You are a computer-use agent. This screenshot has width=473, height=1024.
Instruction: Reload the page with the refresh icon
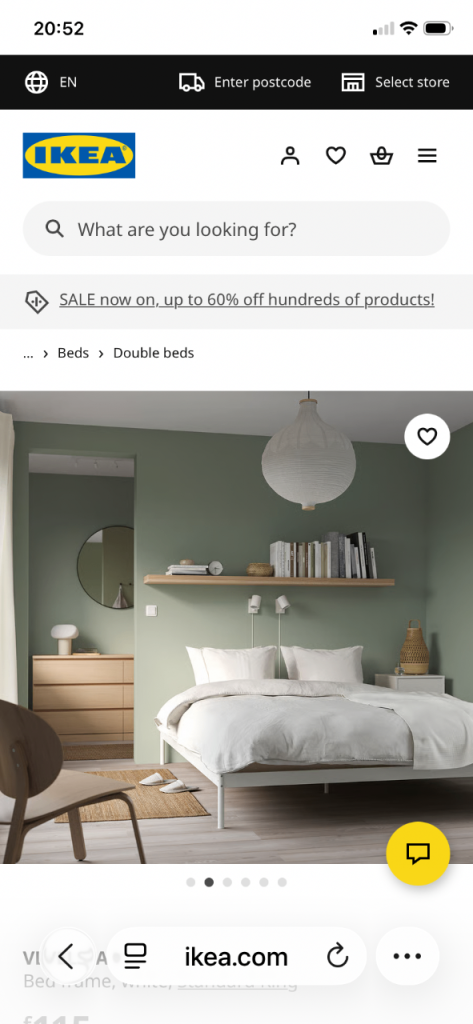click(x=338, y=957)
